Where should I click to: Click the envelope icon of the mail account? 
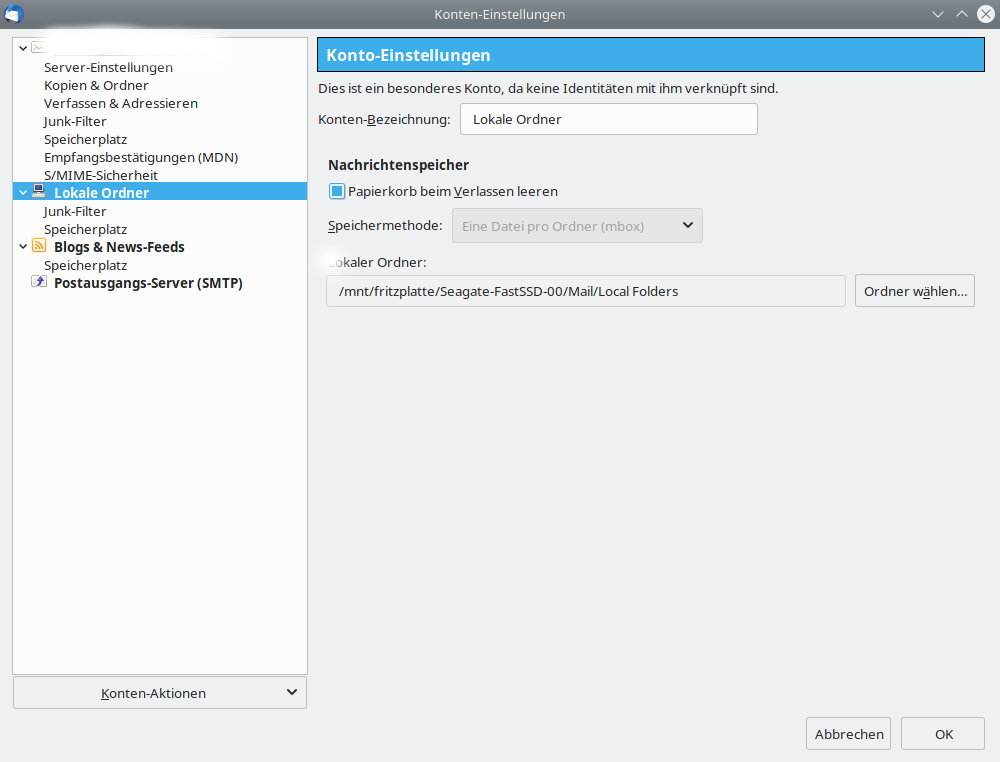38,47
